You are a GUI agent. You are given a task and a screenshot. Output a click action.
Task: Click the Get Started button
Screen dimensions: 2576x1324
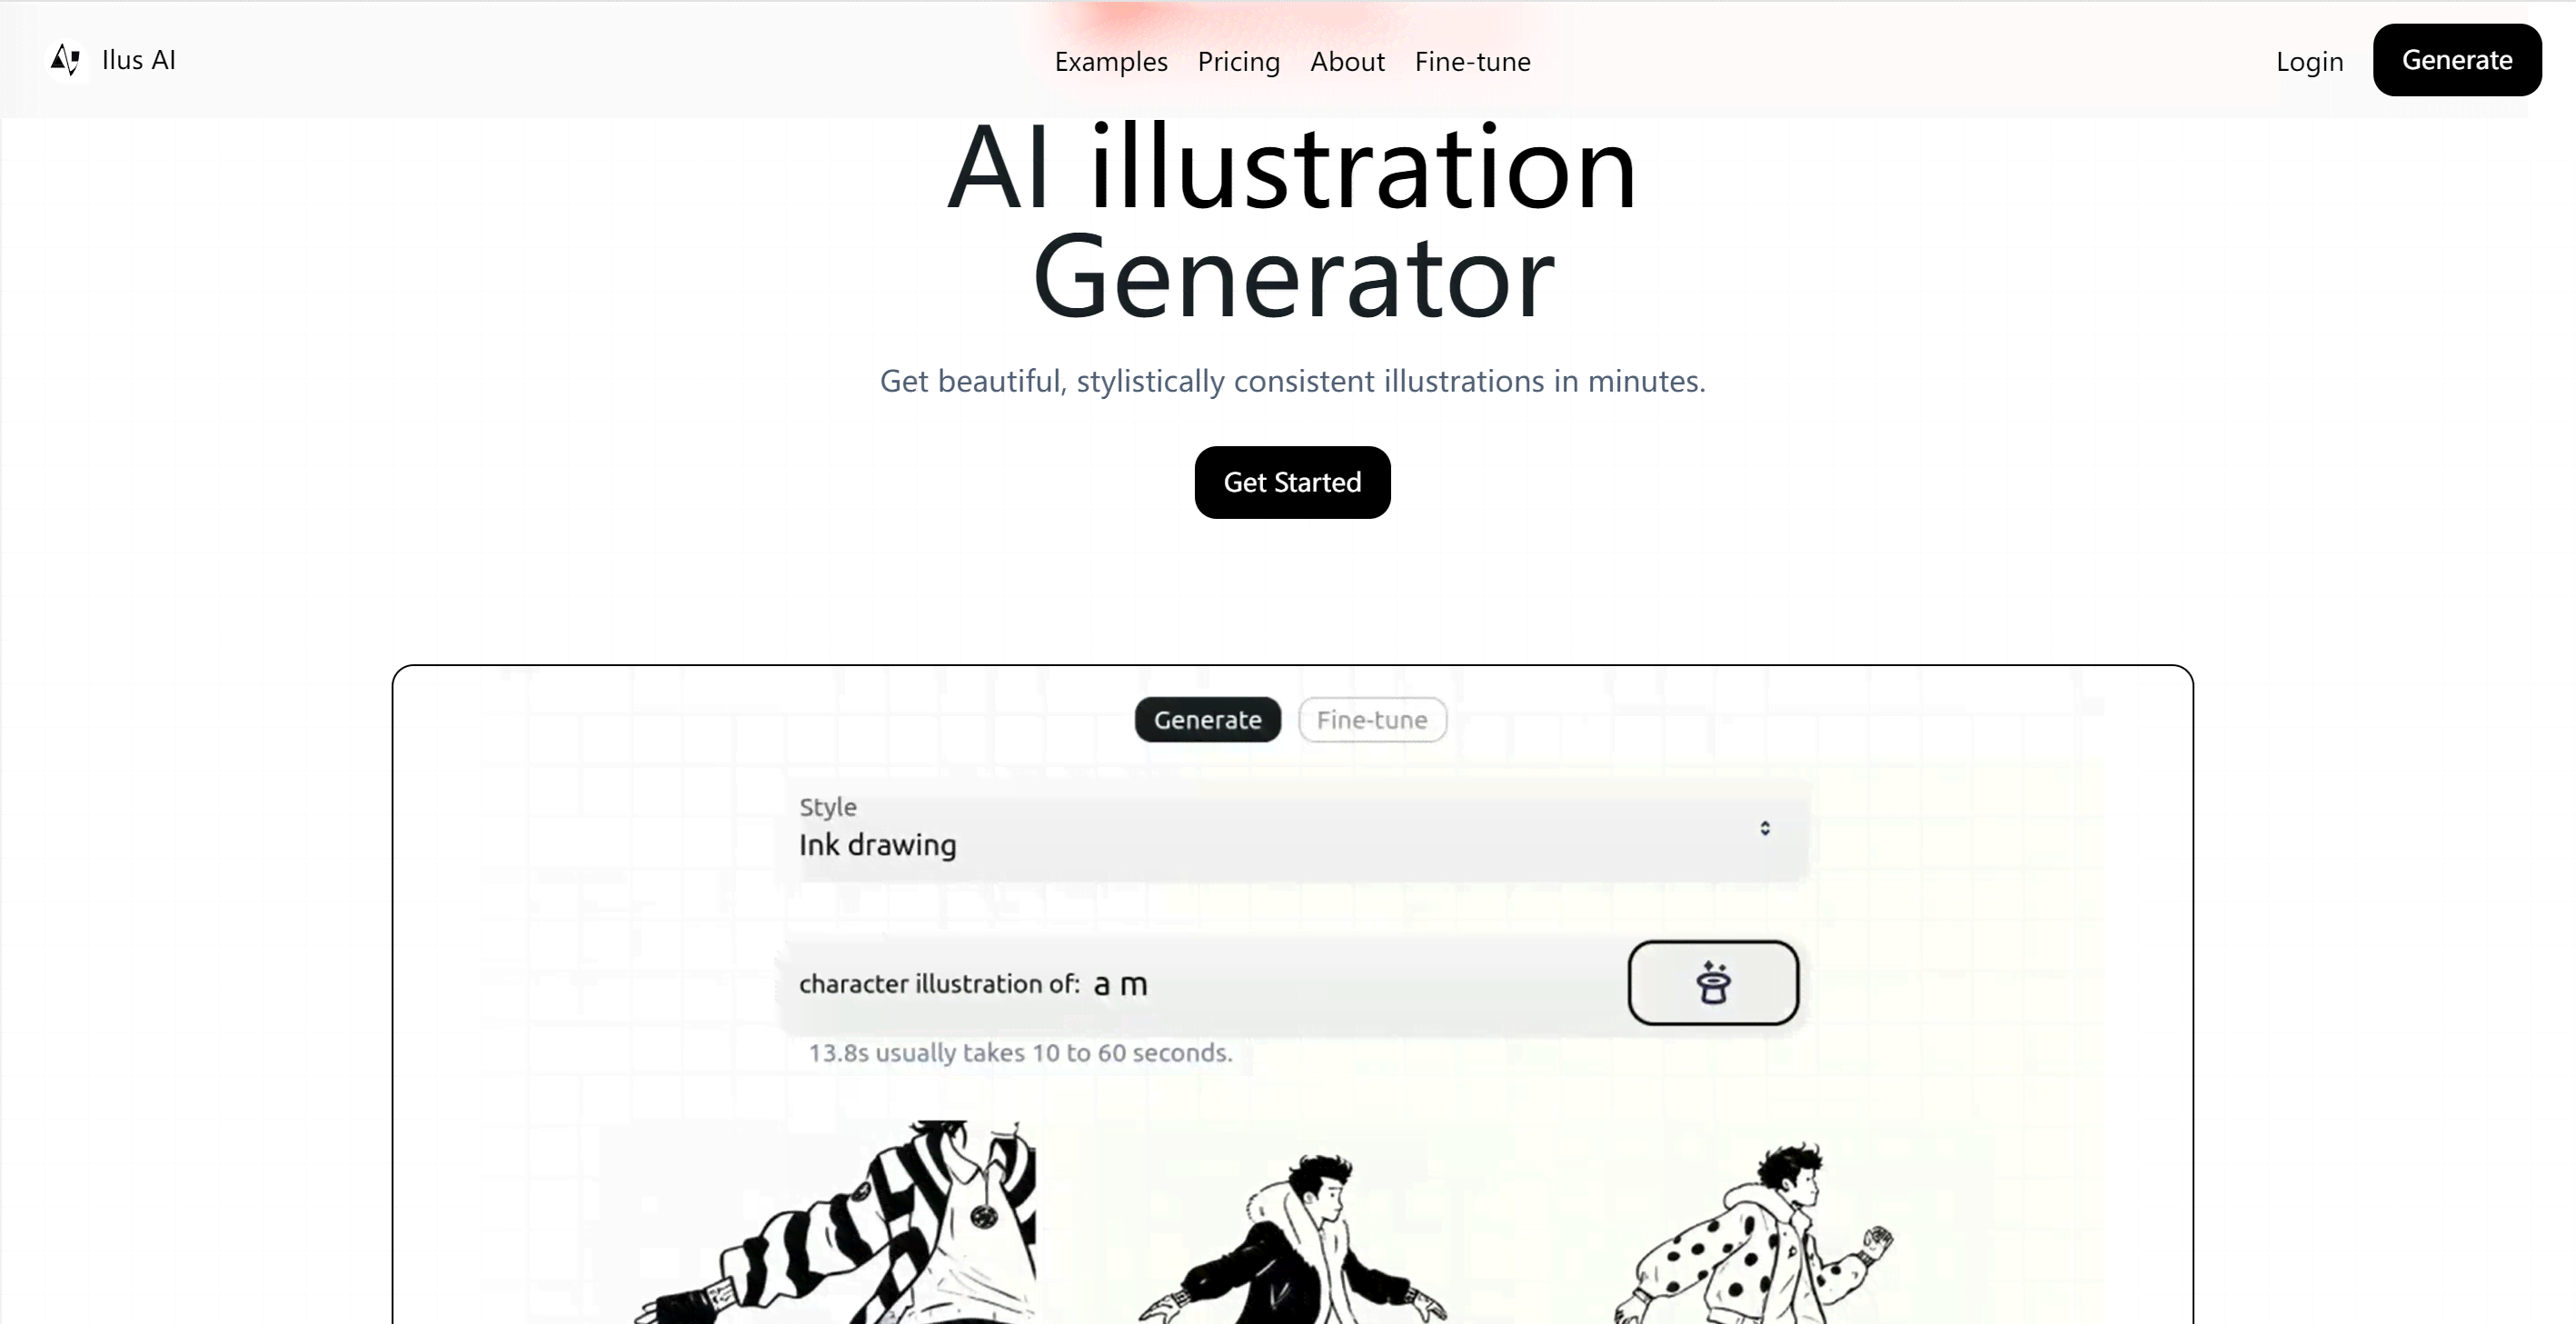click(1291, 482)
